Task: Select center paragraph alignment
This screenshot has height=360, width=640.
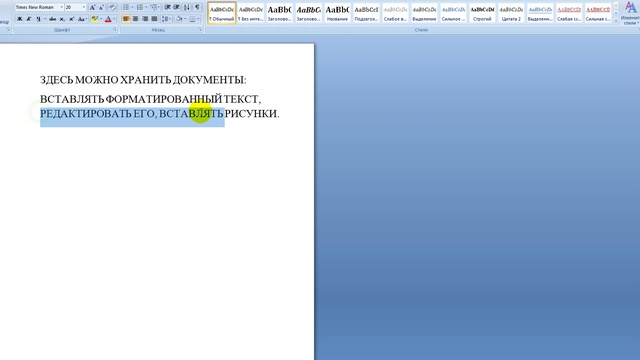Action: 136,19
